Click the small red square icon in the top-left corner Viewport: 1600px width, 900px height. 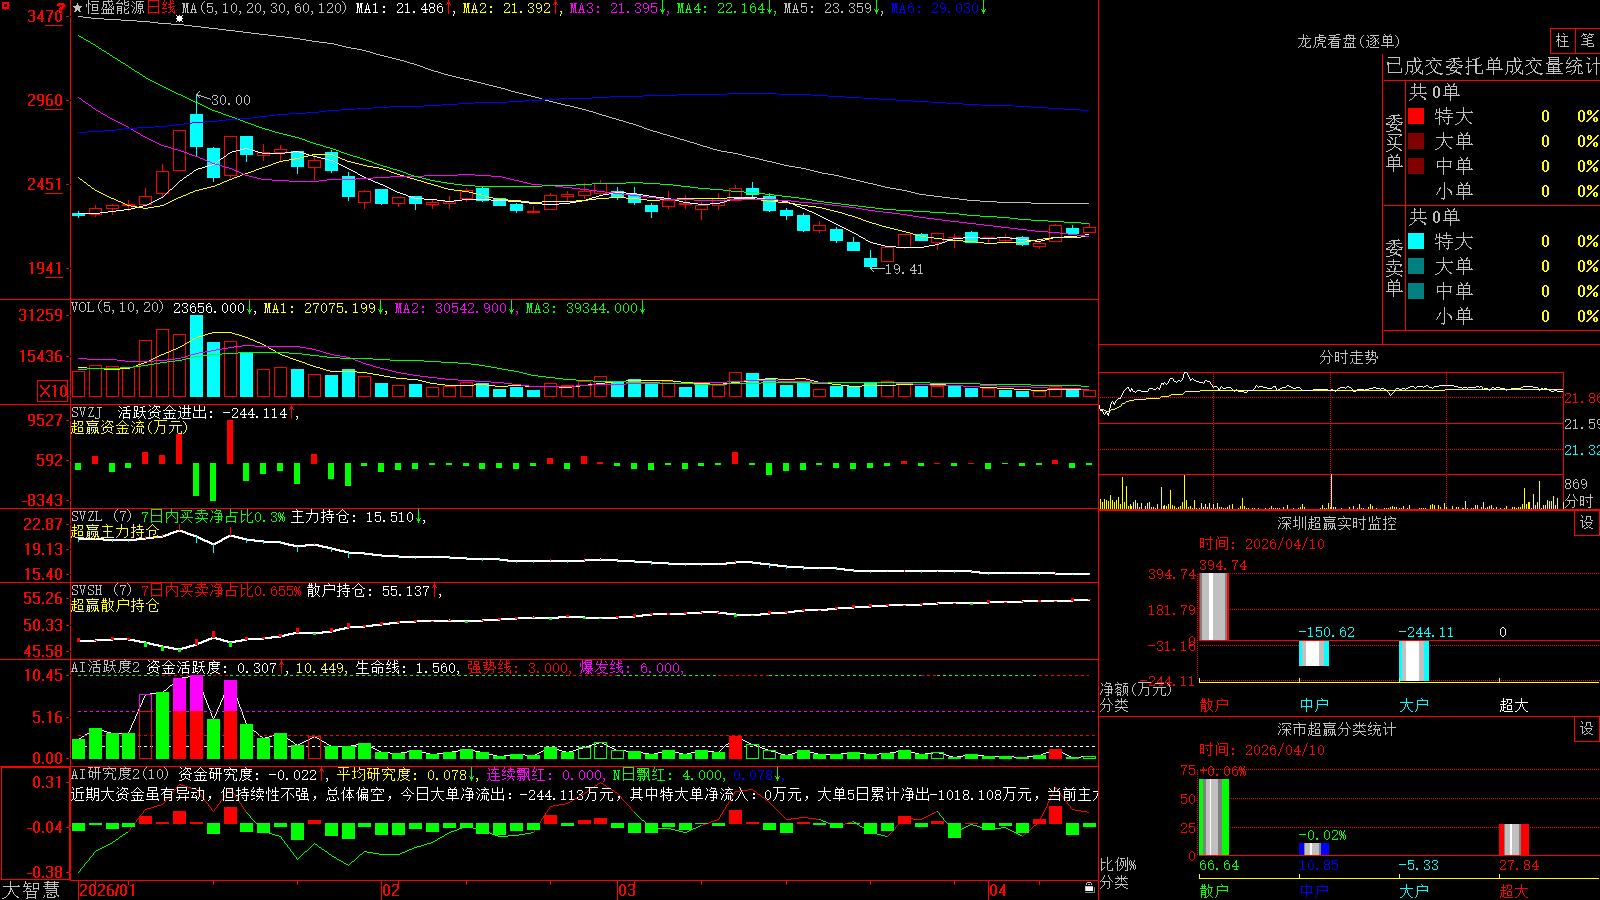[x=5, y=6]
